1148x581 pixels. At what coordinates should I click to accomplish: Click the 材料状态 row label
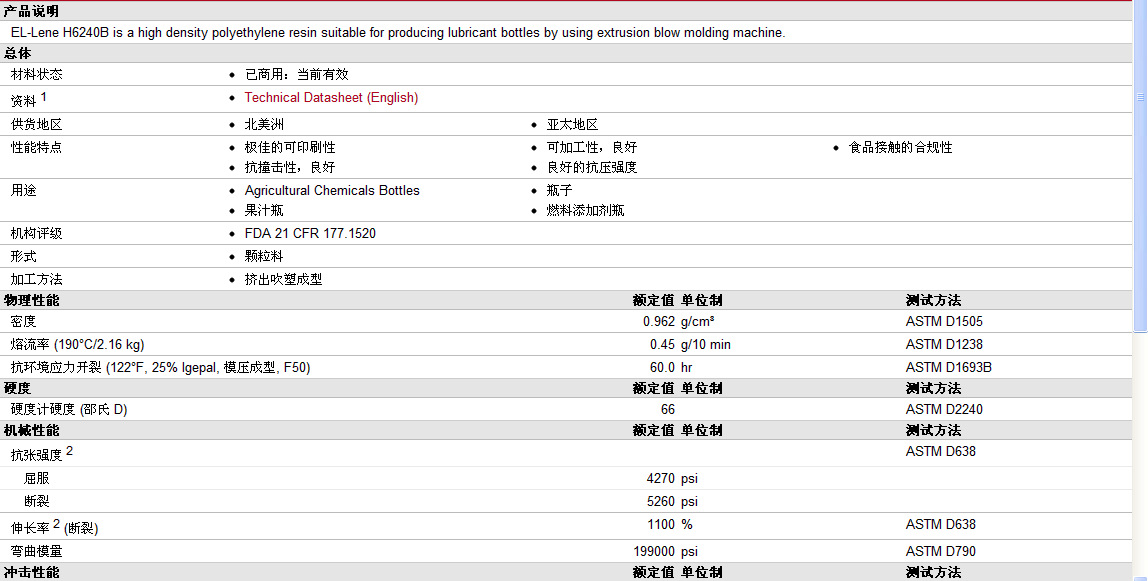coord(37,75)
